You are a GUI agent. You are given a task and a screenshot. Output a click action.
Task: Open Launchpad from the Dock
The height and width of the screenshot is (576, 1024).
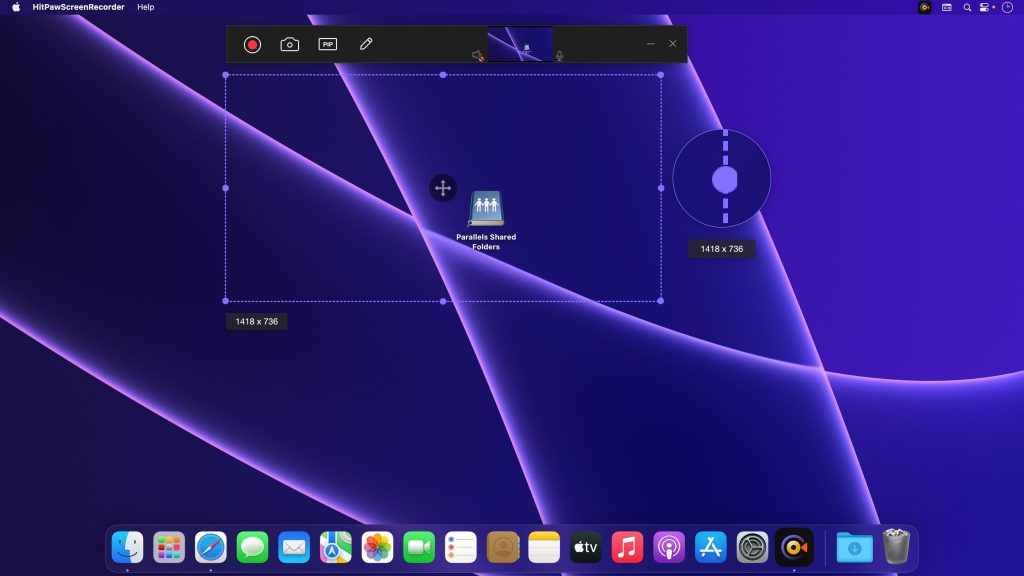[x=168, y=546]
